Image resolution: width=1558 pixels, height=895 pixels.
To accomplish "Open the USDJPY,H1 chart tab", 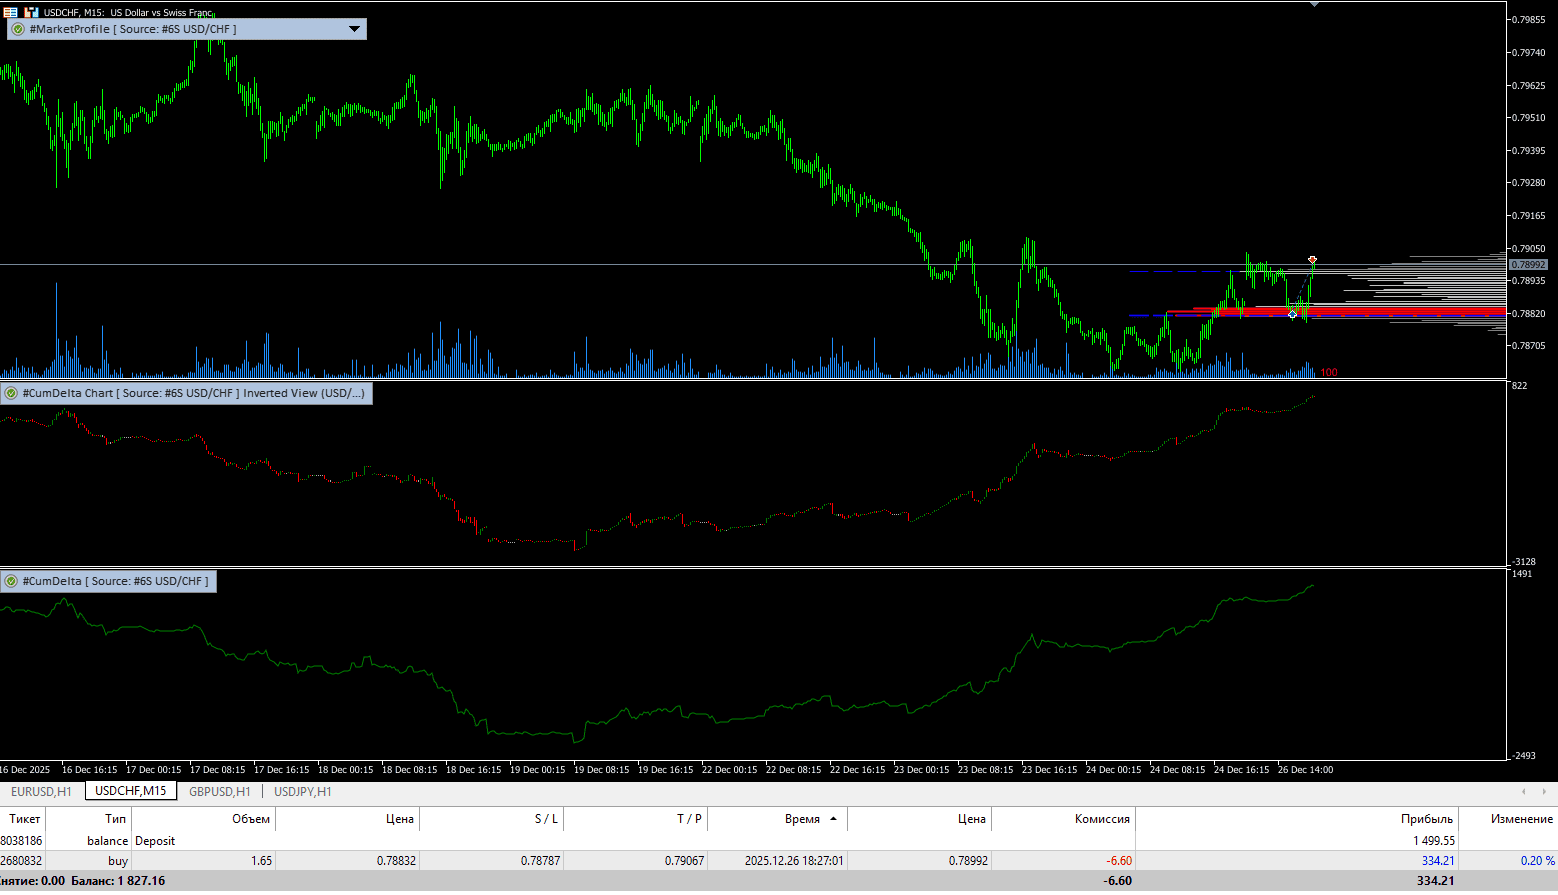I will [303, 791].
